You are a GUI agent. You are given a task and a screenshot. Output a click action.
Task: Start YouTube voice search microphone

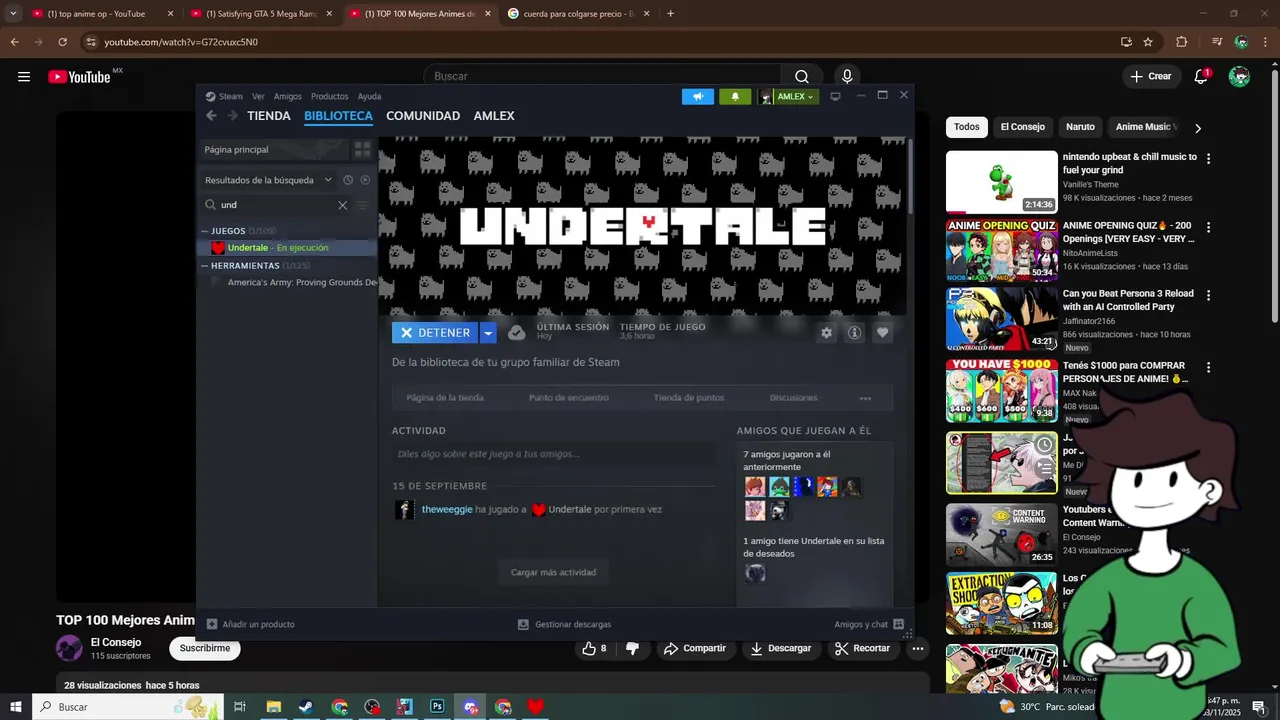[847, 76]
